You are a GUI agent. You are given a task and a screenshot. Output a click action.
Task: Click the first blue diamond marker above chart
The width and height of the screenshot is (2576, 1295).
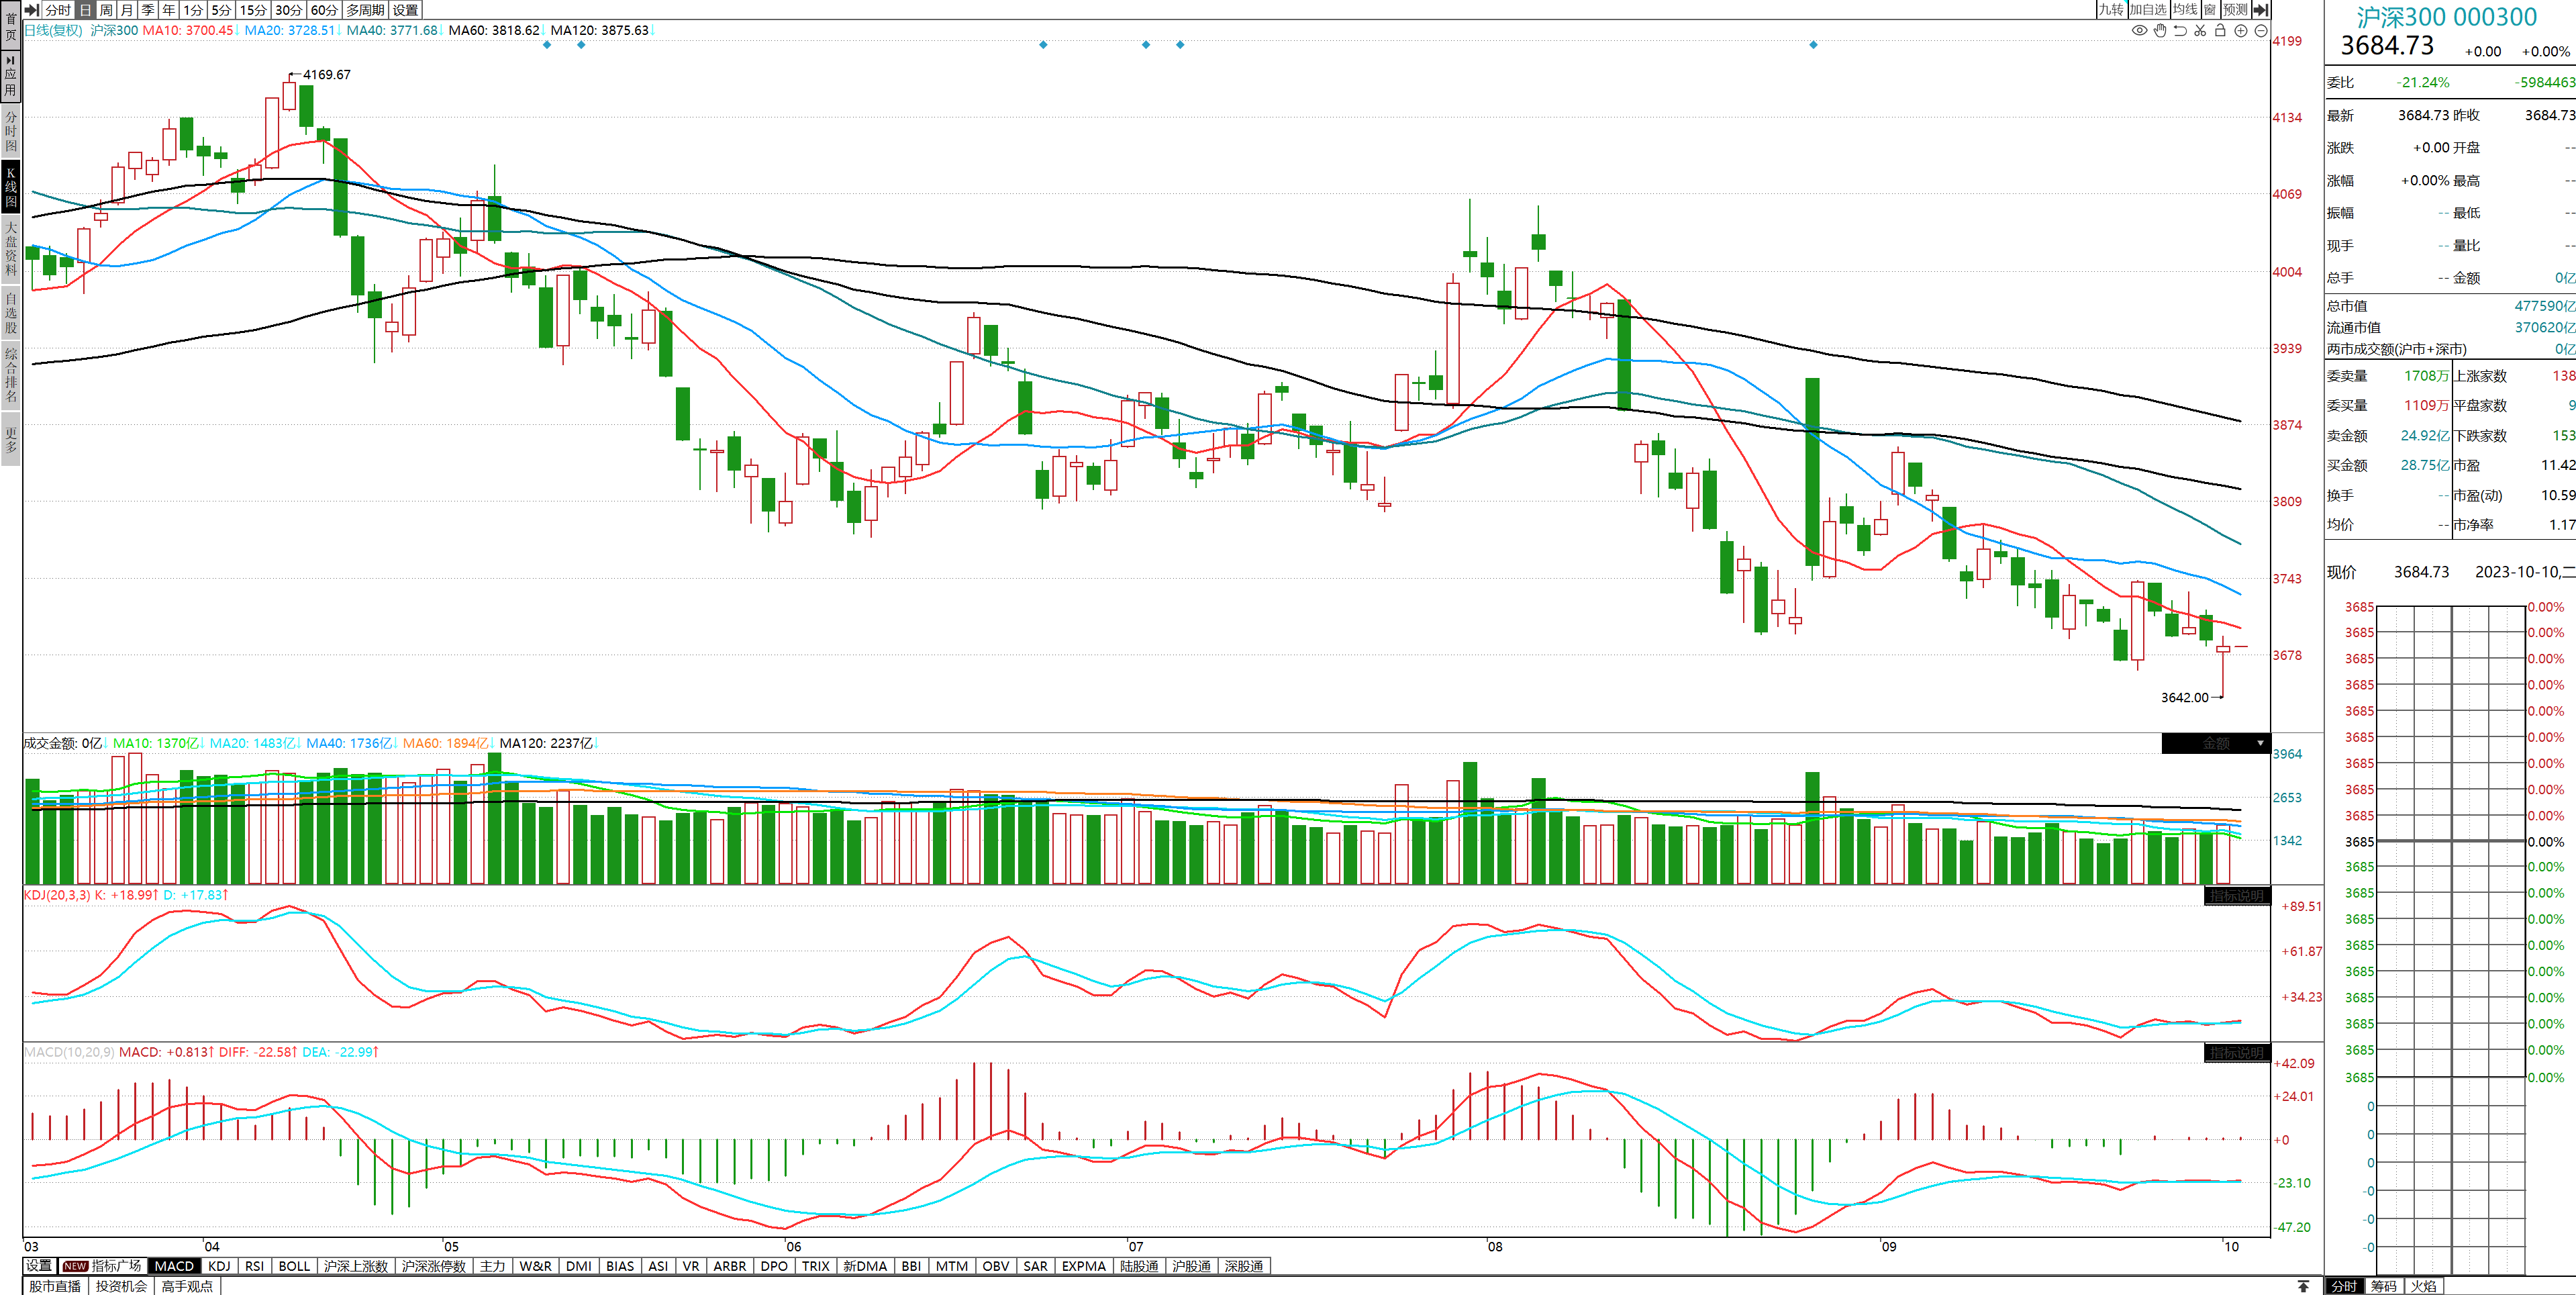coord(546,45)
